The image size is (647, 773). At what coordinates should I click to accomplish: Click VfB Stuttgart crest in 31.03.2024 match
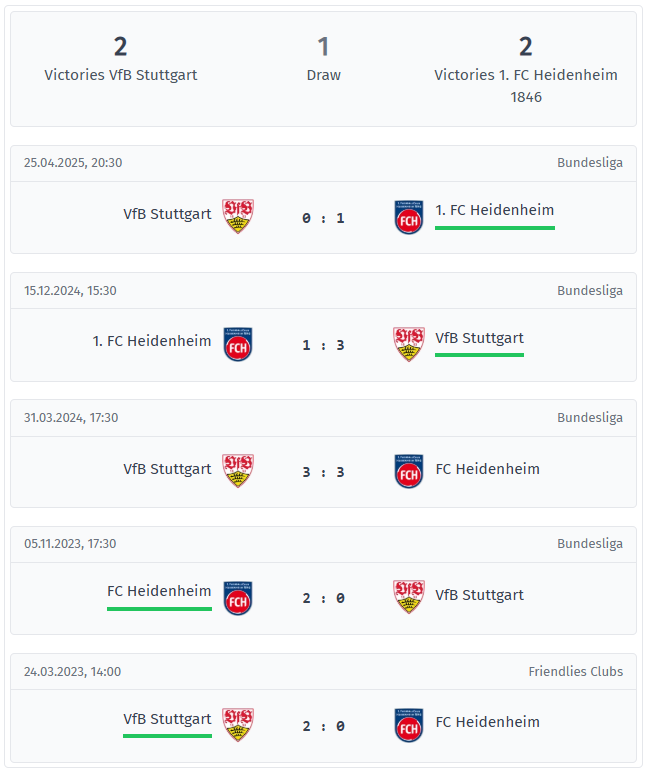[x=238, y=471]
